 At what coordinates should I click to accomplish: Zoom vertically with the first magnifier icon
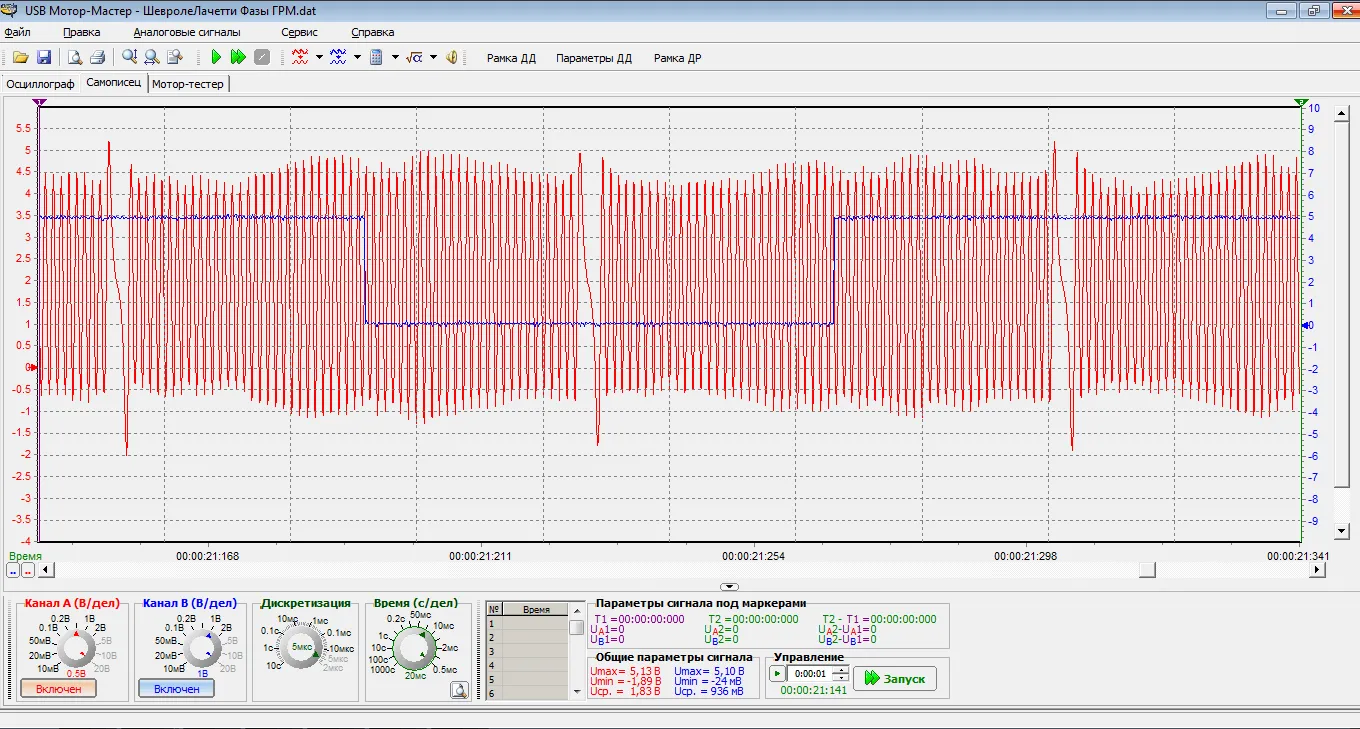tap(130, 57)
